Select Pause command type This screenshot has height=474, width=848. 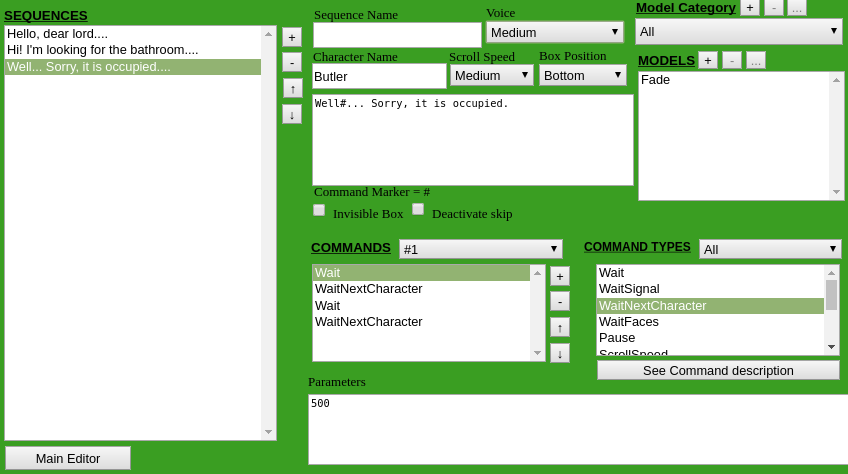click(x=710, y=338)
